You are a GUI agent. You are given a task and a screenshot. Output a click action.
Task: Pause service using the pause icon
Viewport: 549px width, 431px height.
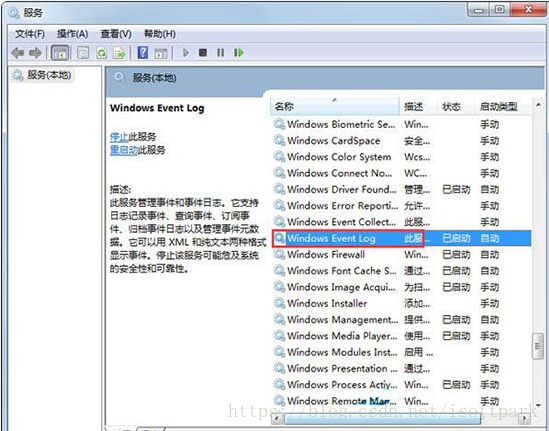221,53
